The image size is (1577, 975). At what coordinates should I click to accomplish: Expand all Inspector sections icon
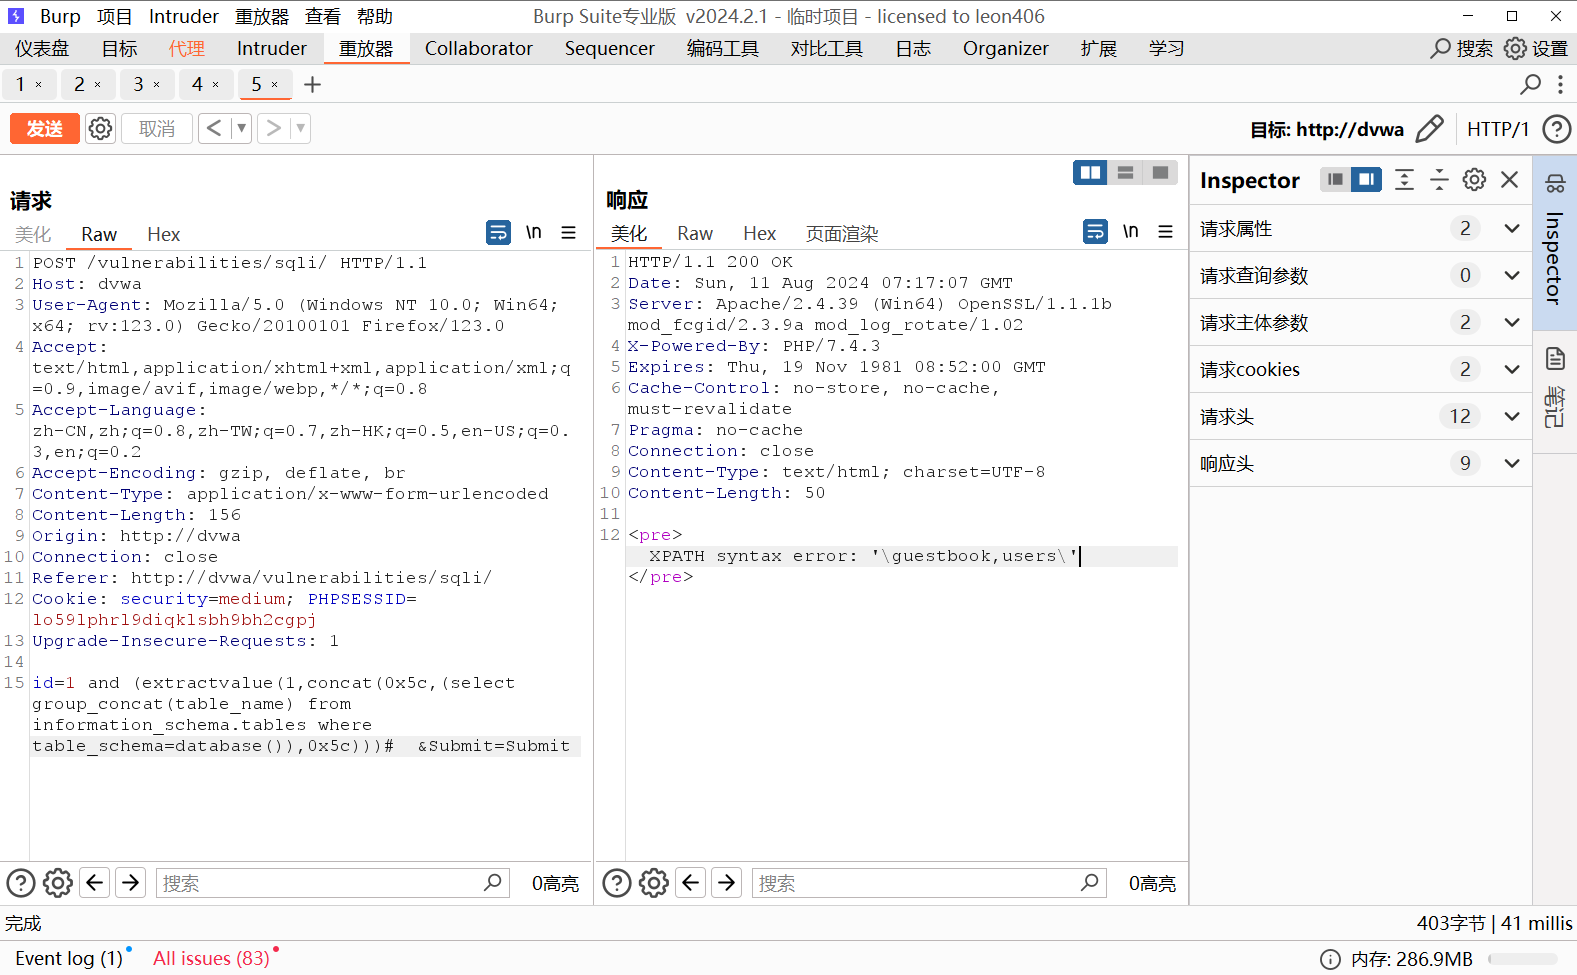pyautogui.click(x=1404, y=179)
